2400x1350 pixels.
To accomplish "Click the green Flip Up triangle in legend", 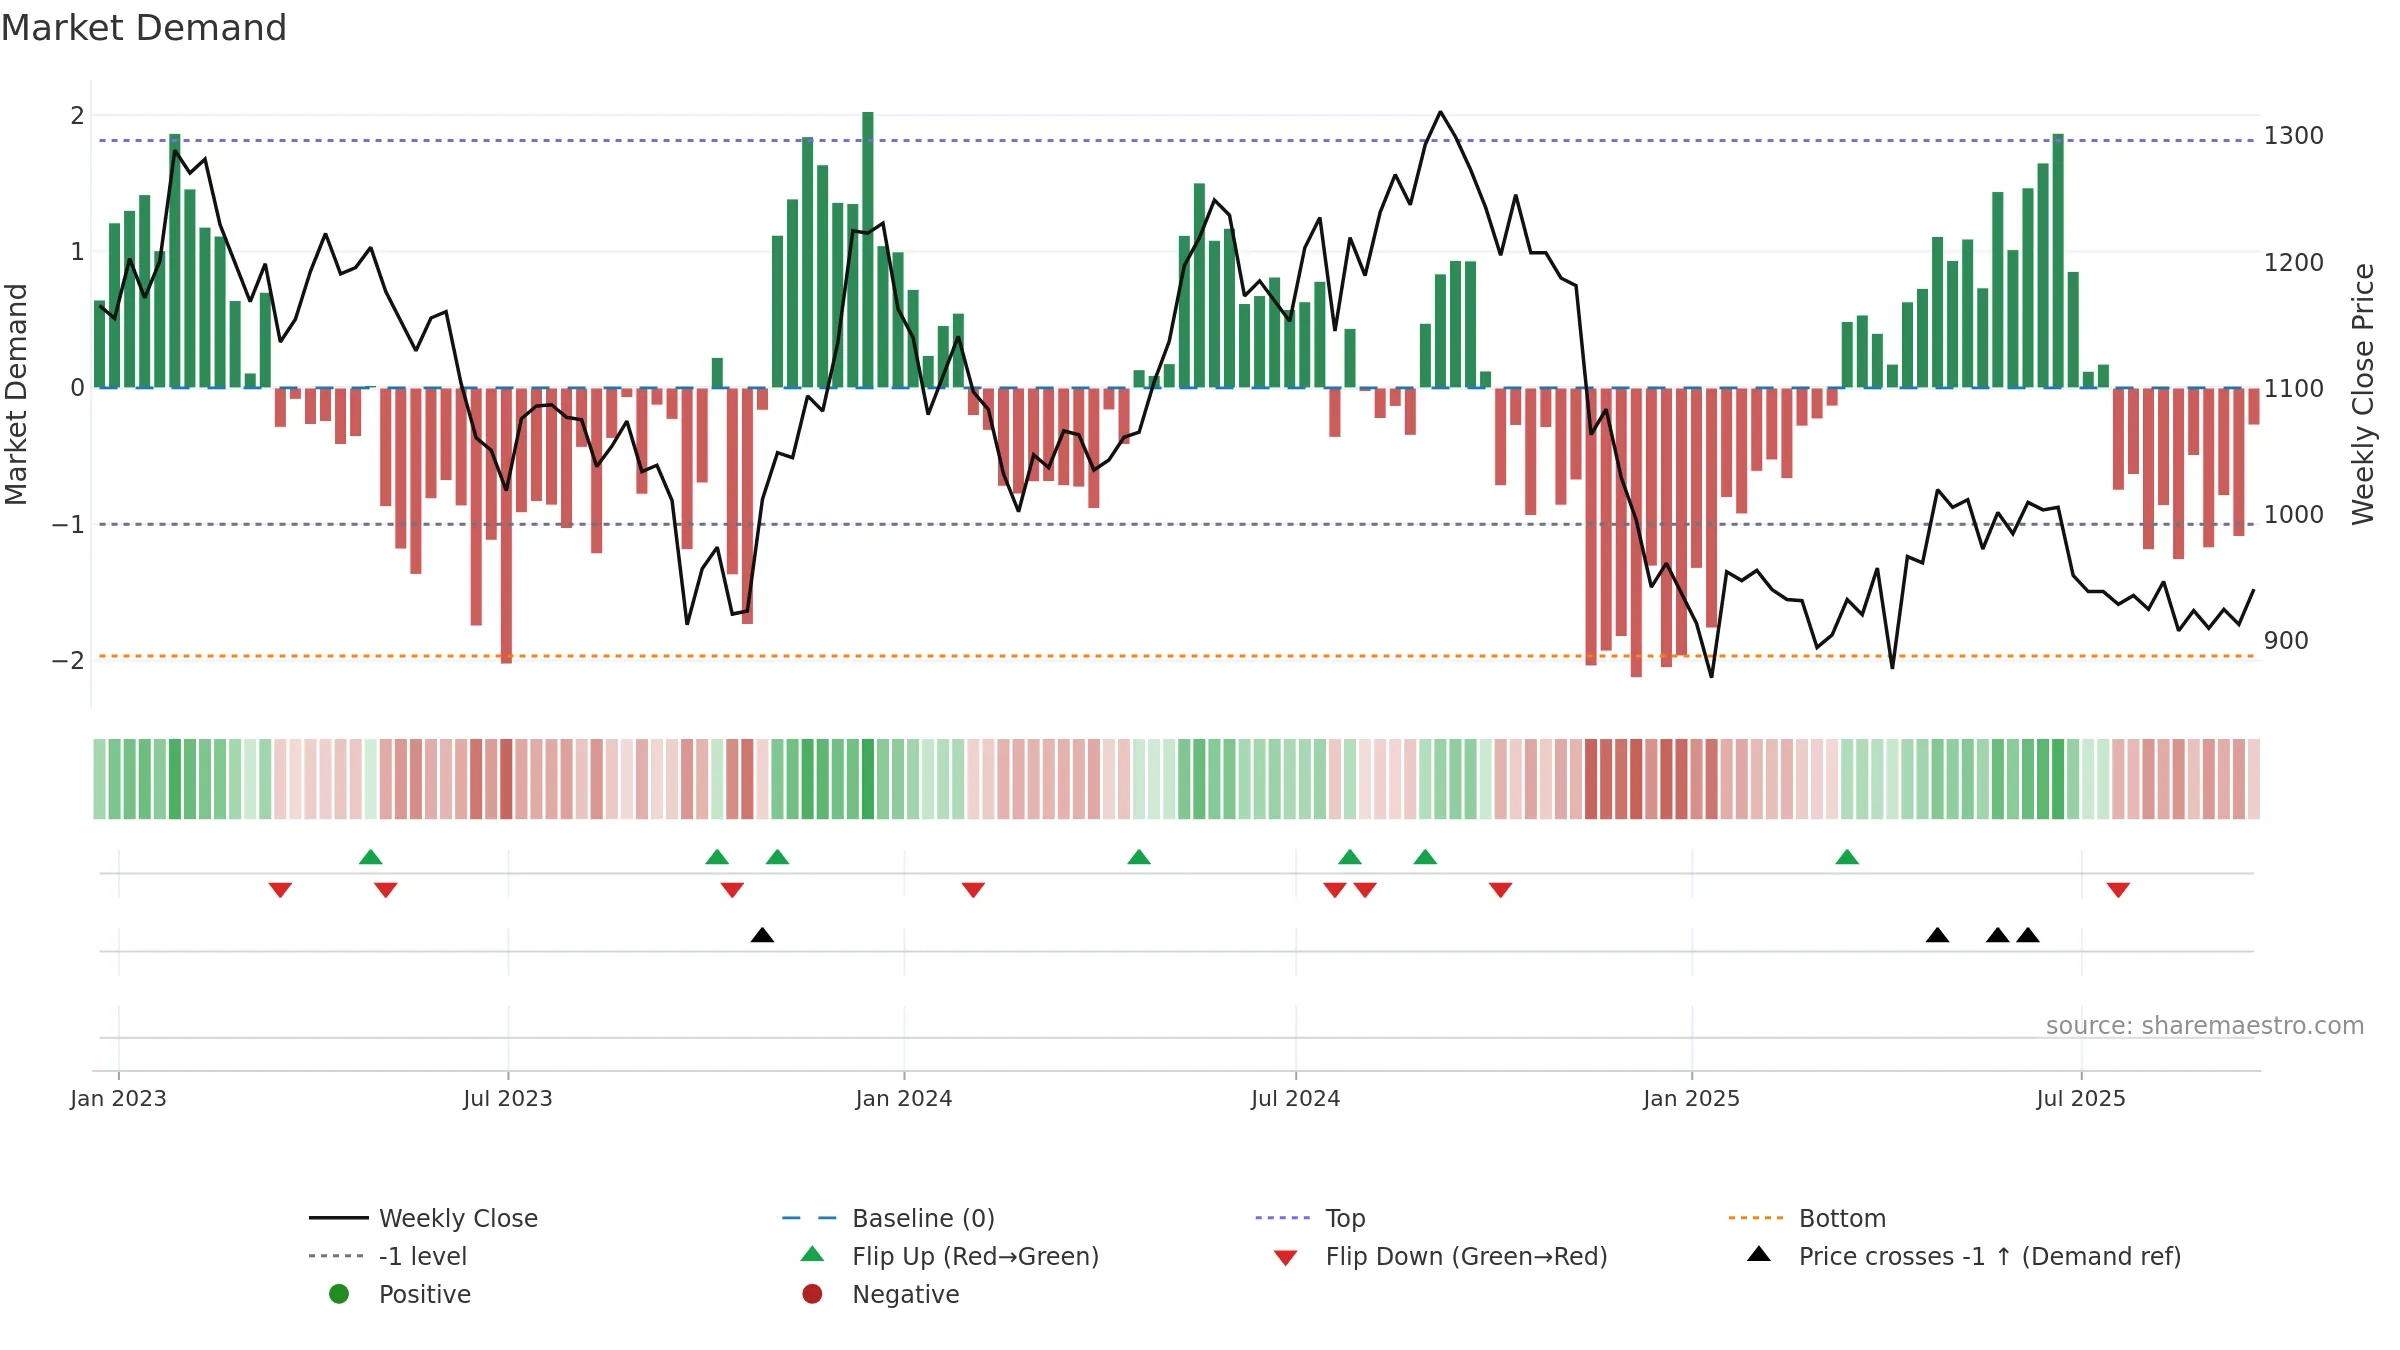I will [813, 1254].
